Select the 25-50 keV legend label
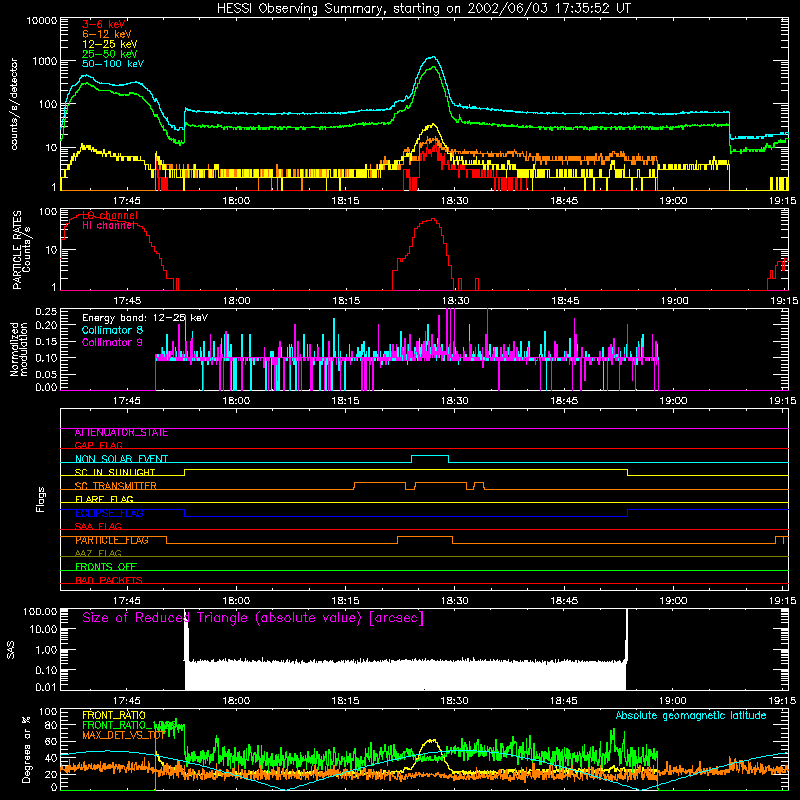The width and height of the screenshot is (800, 800). (110, 54)
